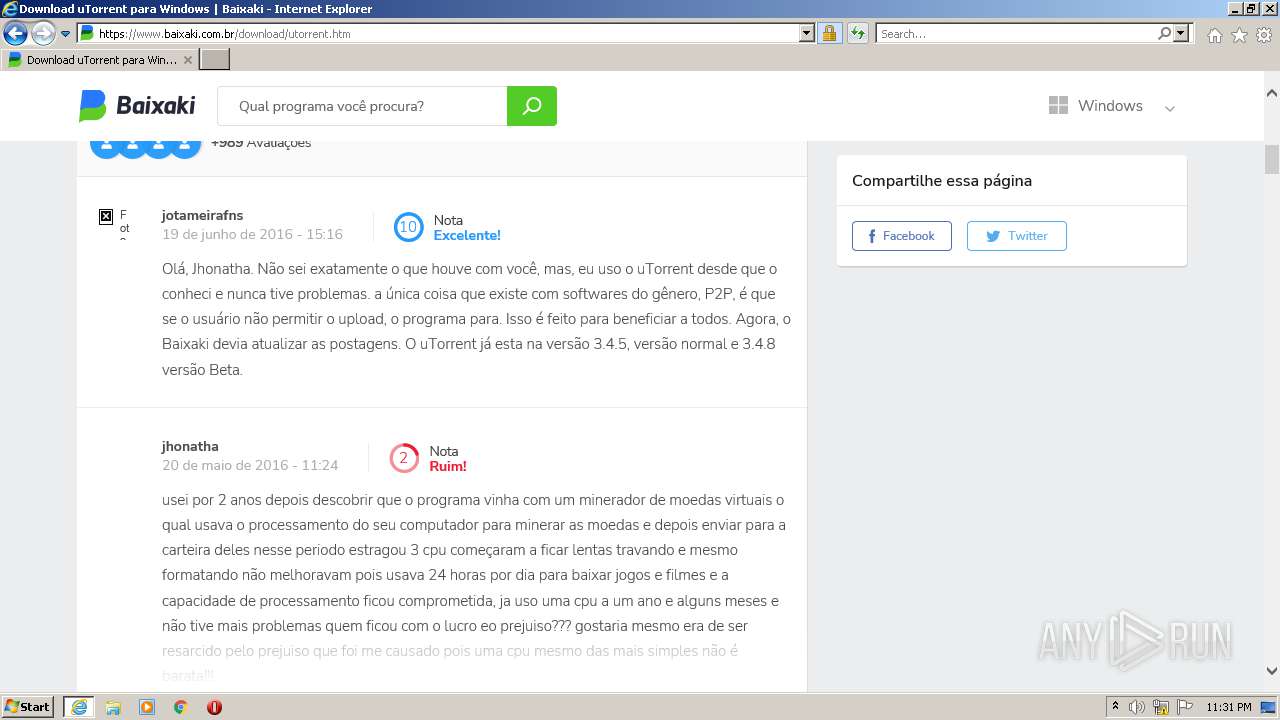Image resolution: width=1280 pixels, height=720 pixels.
Task: Go forward with the browser Forward arrow
Action: point(43,34)
